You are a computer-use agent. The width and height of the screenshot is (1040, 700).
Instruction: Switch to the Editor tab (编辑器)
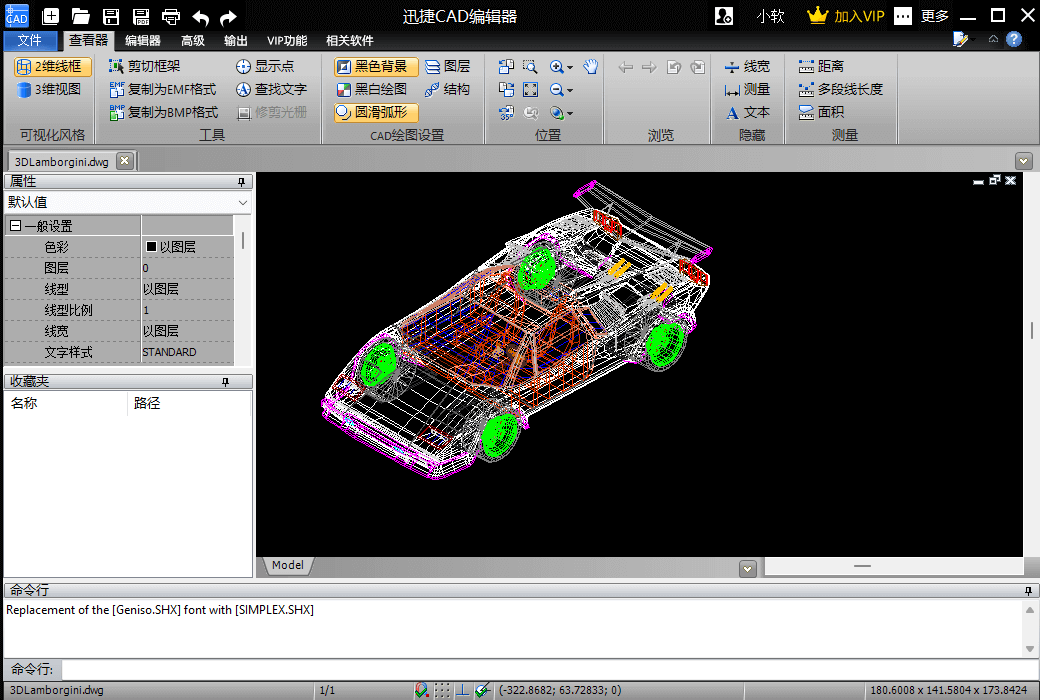pyautogui.click(x=143, y=40)
